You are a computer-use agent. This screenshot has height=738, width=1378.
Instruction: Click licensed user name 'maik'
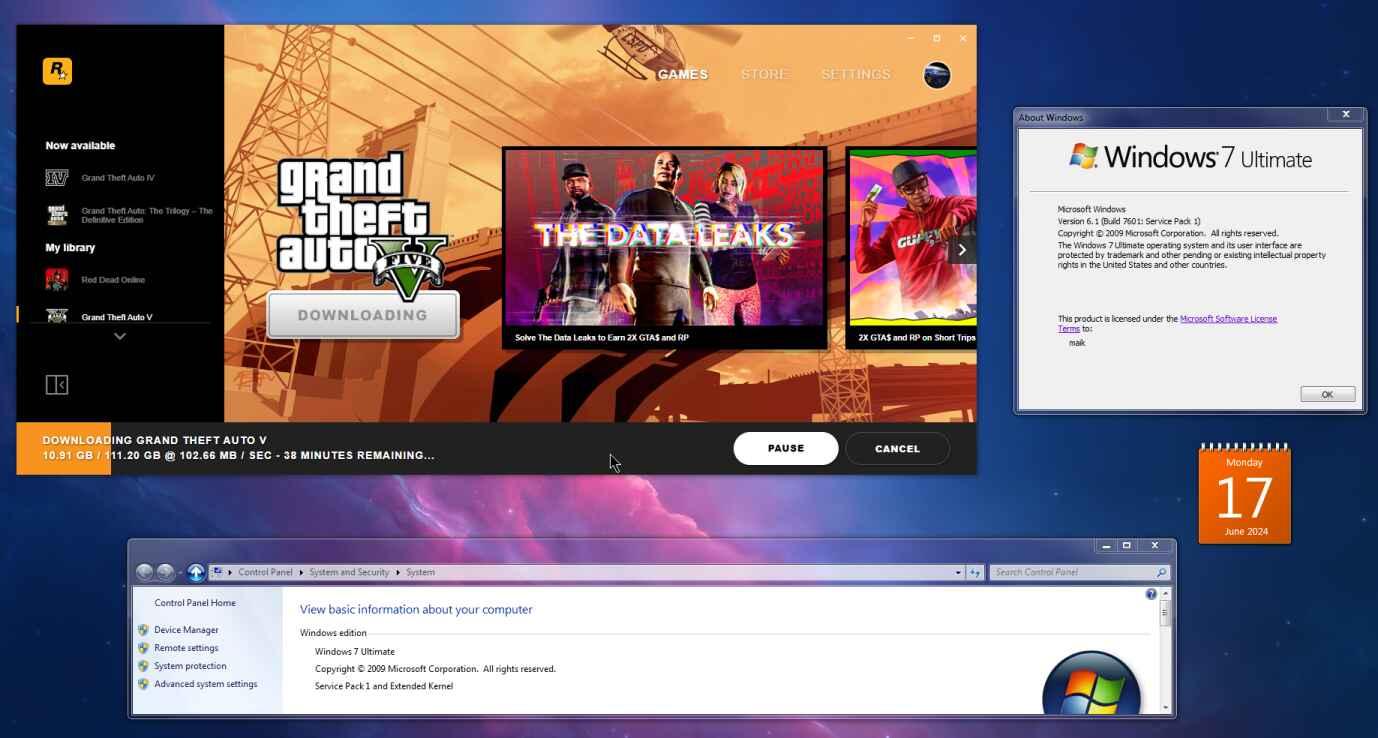coord(1077,343)
